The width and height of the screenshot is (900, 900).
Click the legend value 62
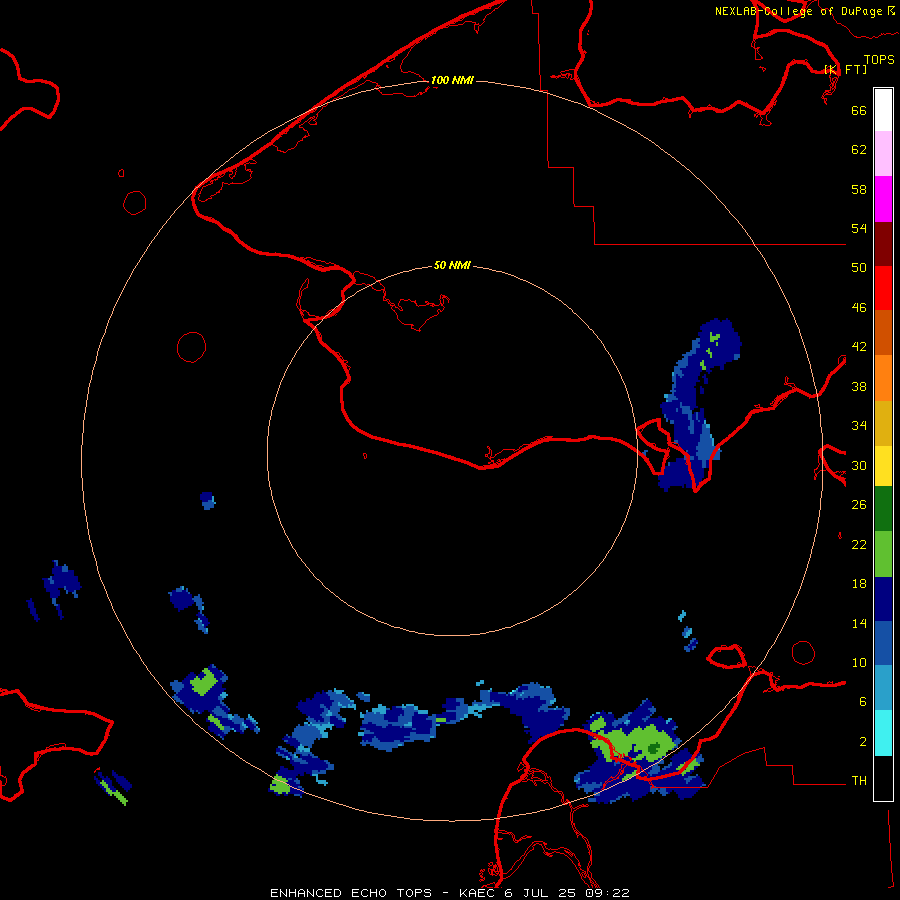(859, 150)
